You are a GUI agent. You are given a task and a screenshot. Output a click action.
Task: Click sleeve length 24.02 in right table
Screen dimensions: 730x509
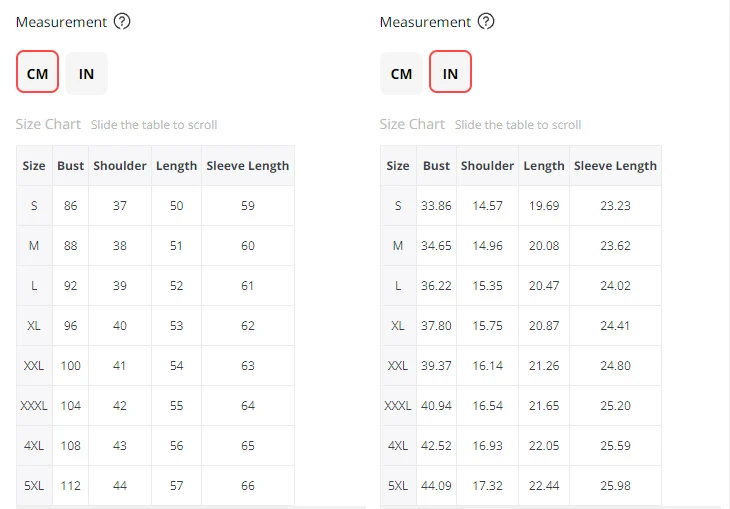pos(615,286)
